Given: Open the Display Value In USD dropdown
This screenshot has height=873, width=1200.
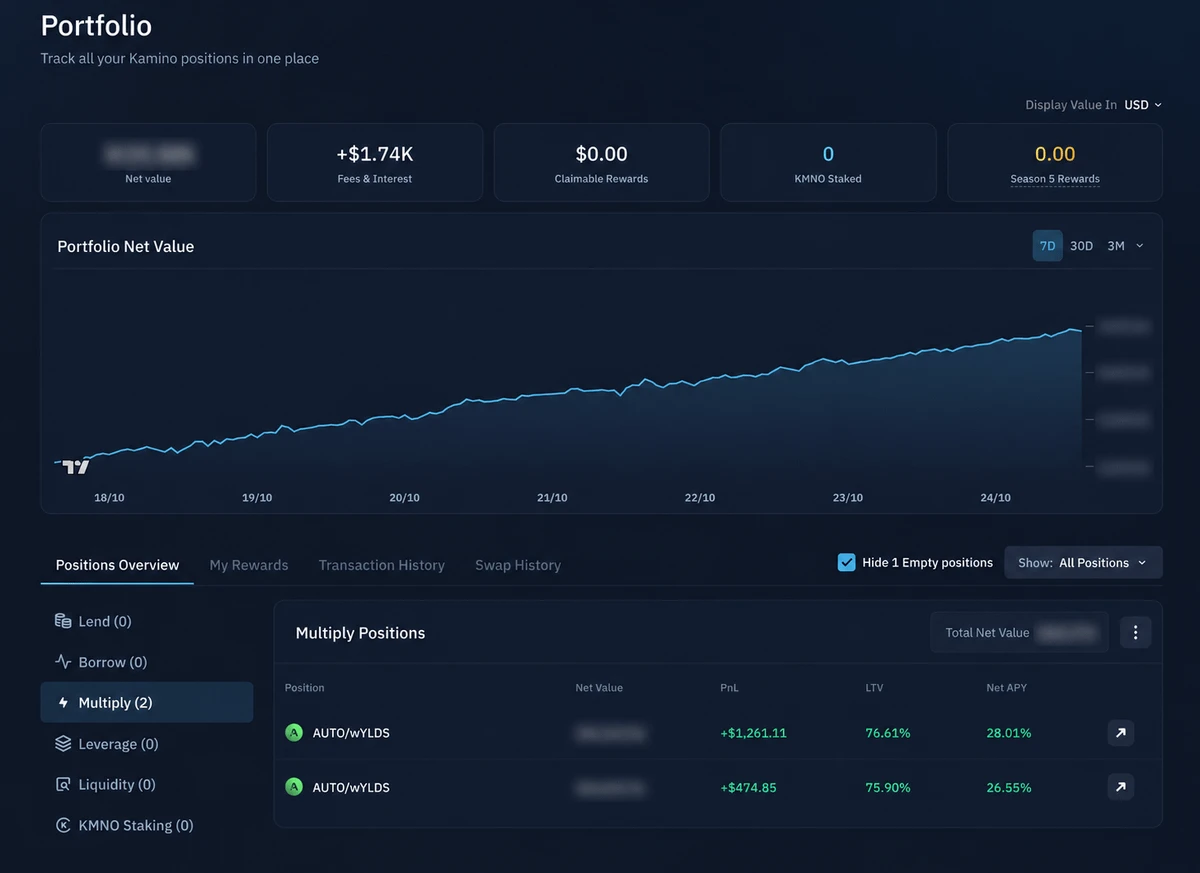Looking at the screenshot, I should point(1143,105).
